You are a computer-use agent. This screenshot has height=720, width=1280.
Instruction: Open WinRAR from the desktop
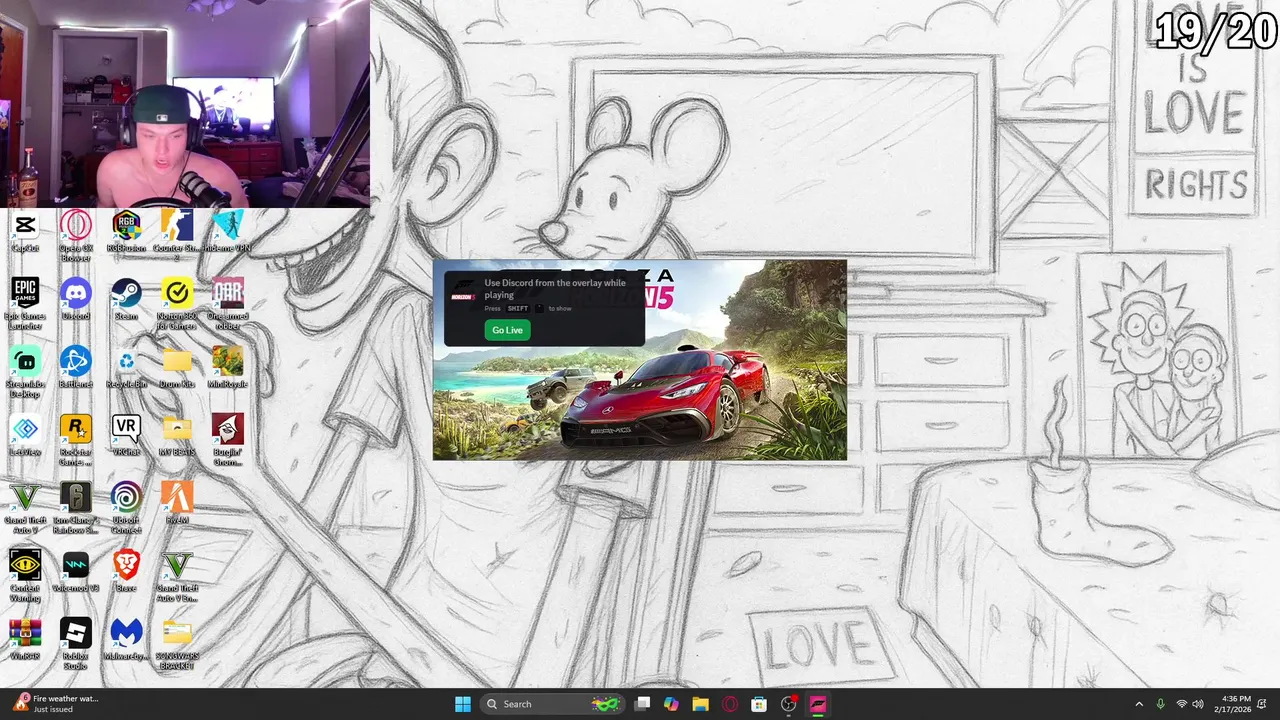click(25, 640)
